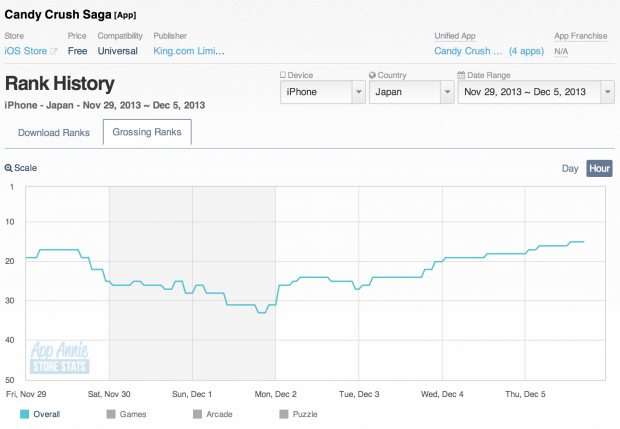This screenshot has height=429, width=620.
Task: Click the Fri, Nov 29 axis label
Action: coord(26,394)
